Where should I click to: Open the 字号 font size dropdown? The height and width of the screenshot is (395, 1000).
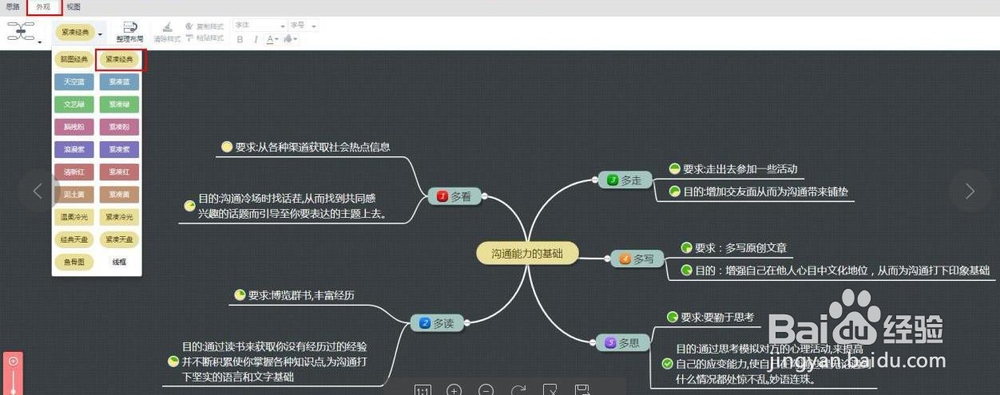304,26
